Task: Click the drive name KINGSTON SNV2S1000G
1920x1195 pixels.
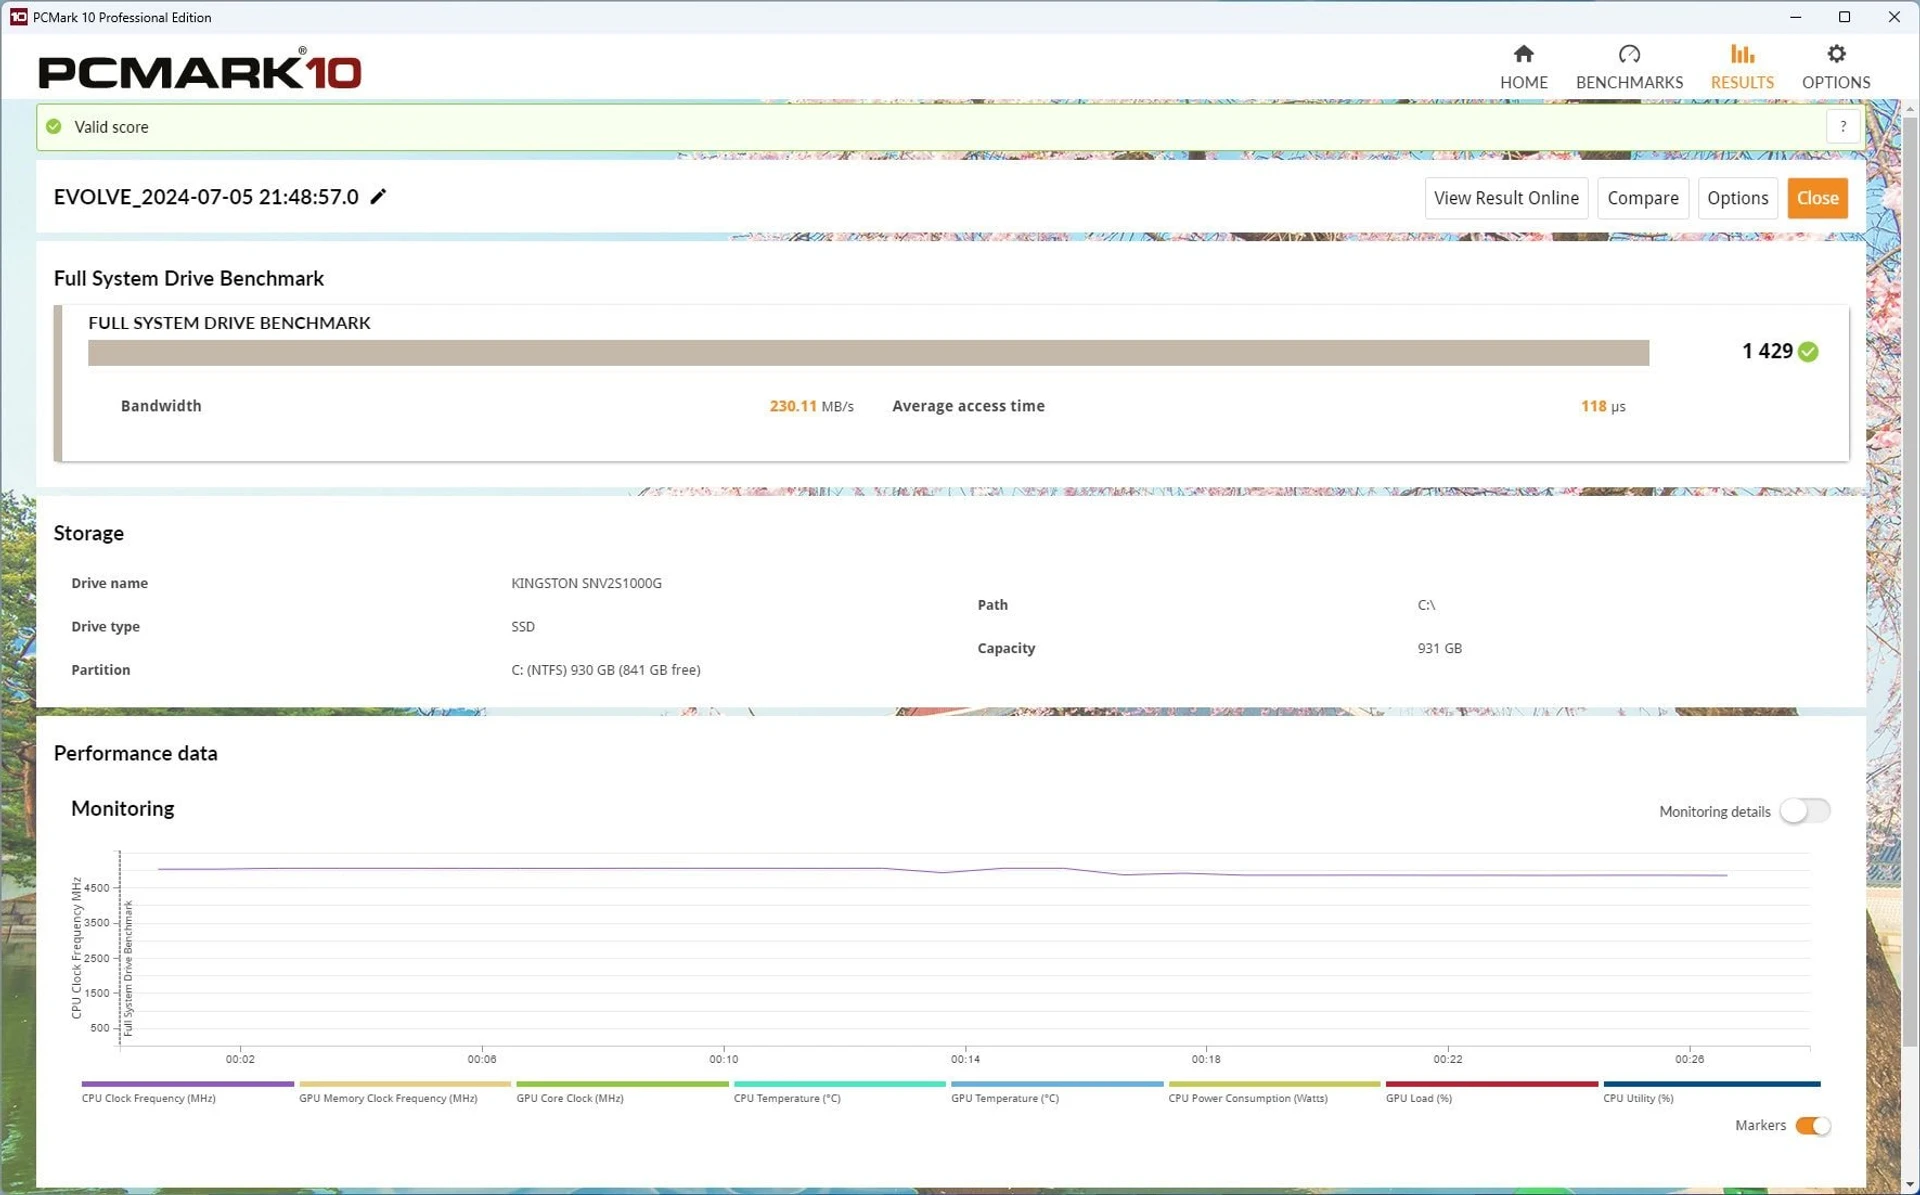Action: (586, 583)
